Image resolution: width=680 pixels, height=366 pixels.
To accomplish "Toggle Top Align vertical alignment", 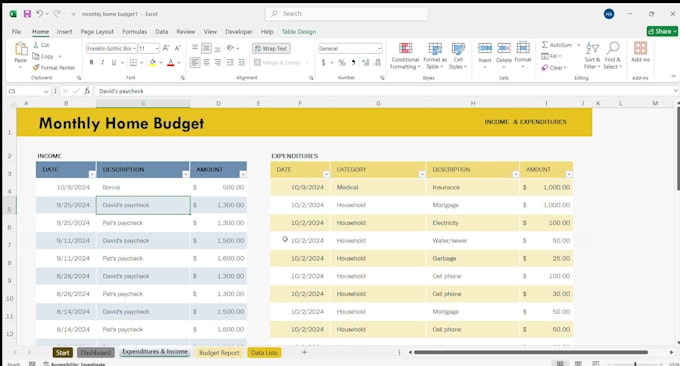I will pos(195,48).
